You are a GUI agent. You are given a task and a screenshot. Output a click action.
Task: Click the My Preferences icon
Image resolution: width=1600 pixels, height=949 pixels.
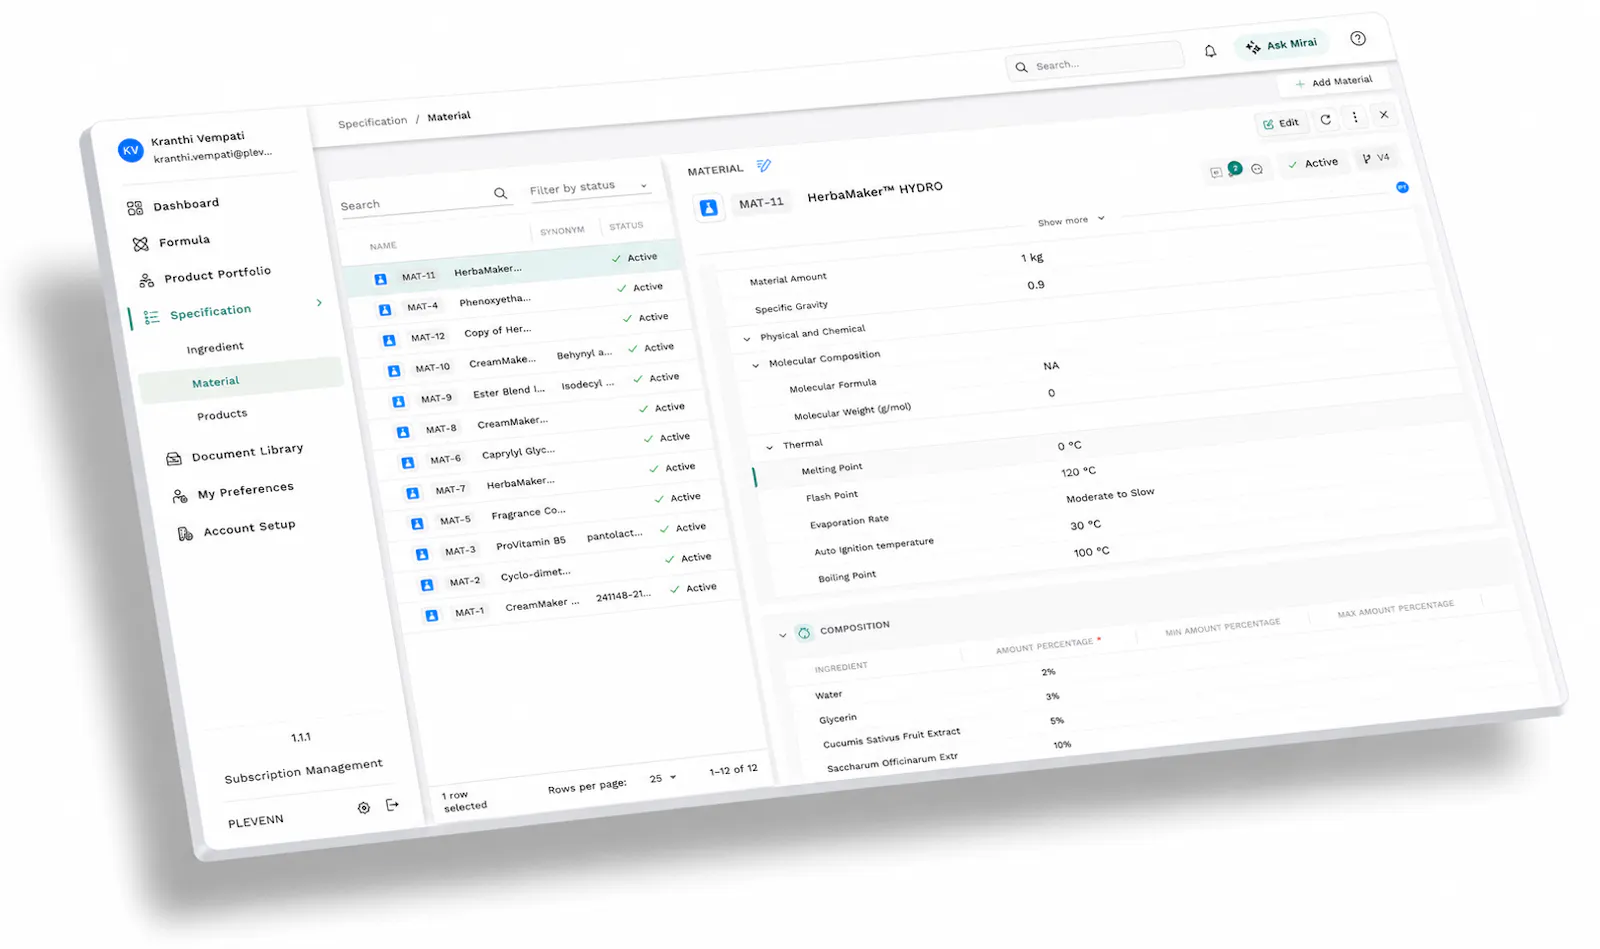point(180,495)
